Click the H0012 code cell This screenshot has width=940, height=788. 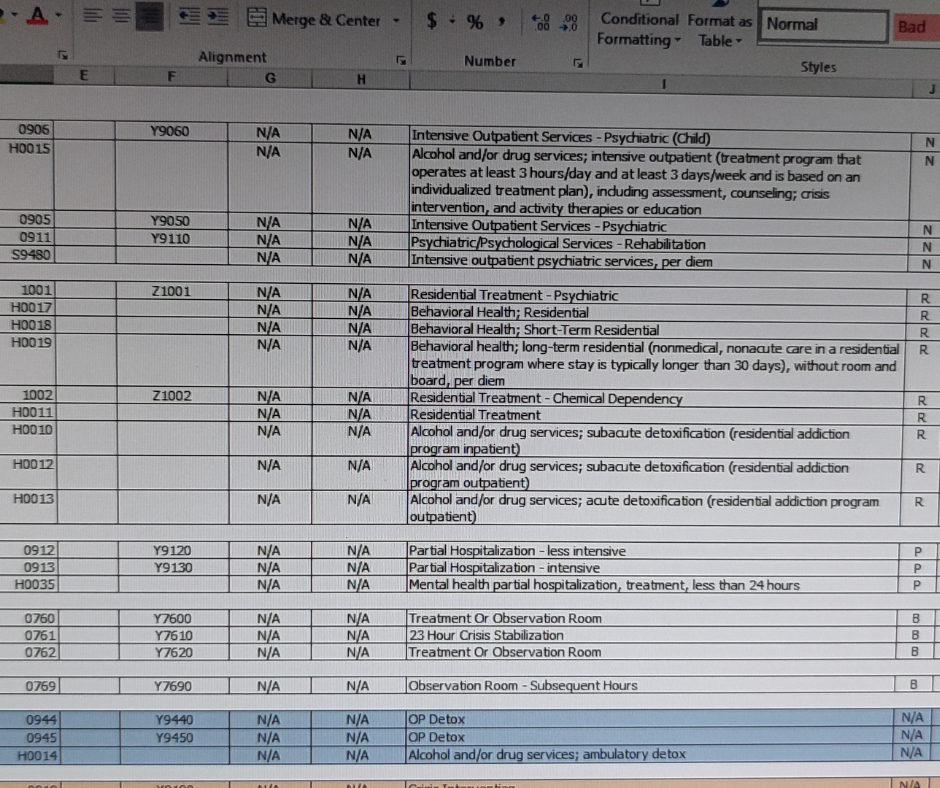[x=28, y=472]
